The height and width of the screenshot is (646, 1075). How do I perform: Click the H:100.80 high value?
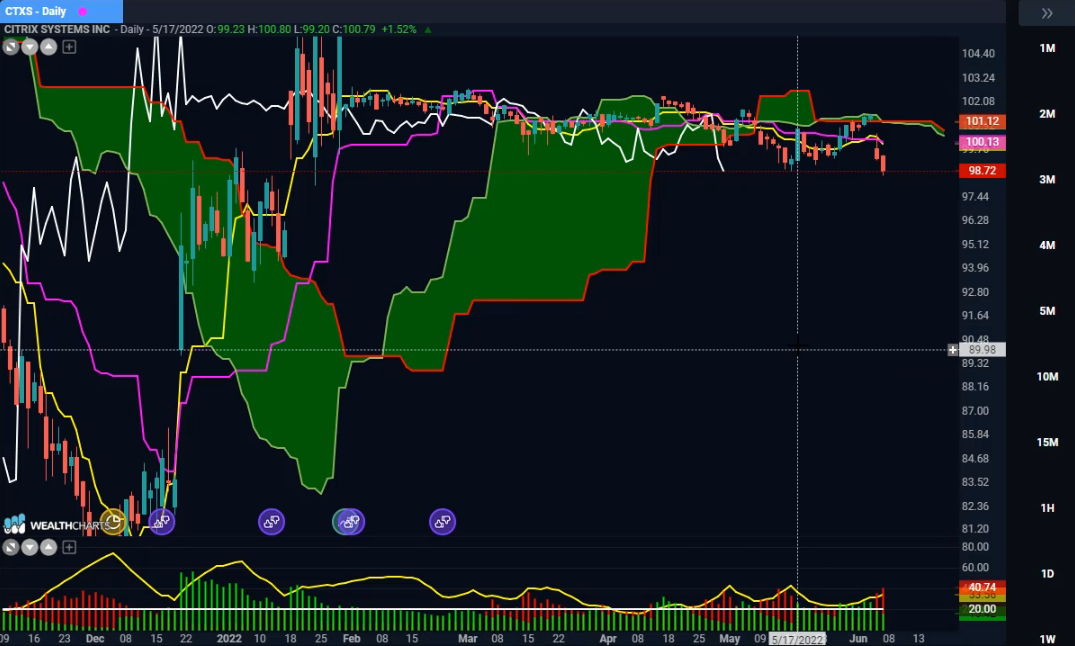tap(269, 29)
